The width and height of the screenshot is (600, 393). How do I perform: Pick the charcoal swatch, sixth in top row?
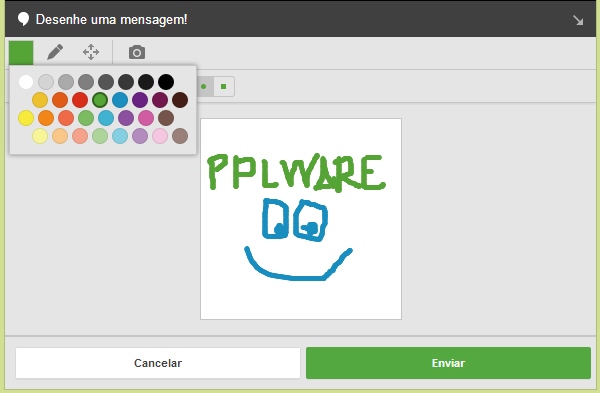point(126,82)
